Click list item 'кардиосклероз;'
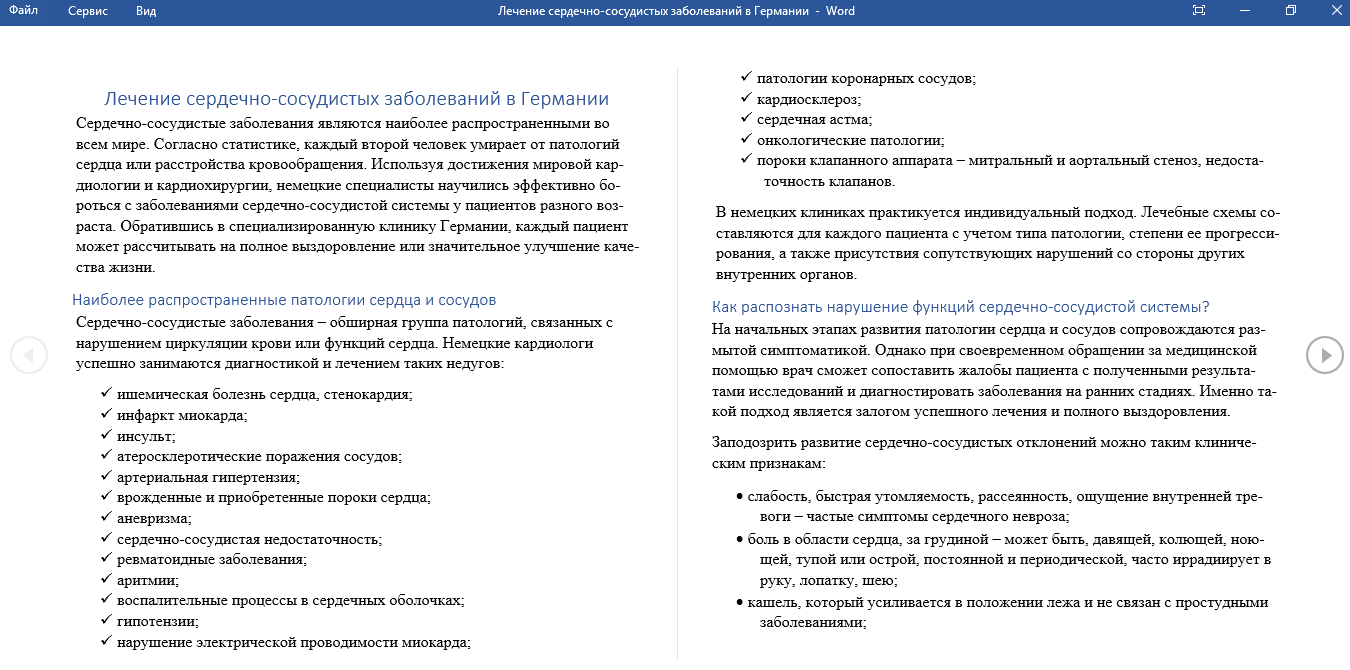This screenshot has width=1350, height=670. pos(809,99)
